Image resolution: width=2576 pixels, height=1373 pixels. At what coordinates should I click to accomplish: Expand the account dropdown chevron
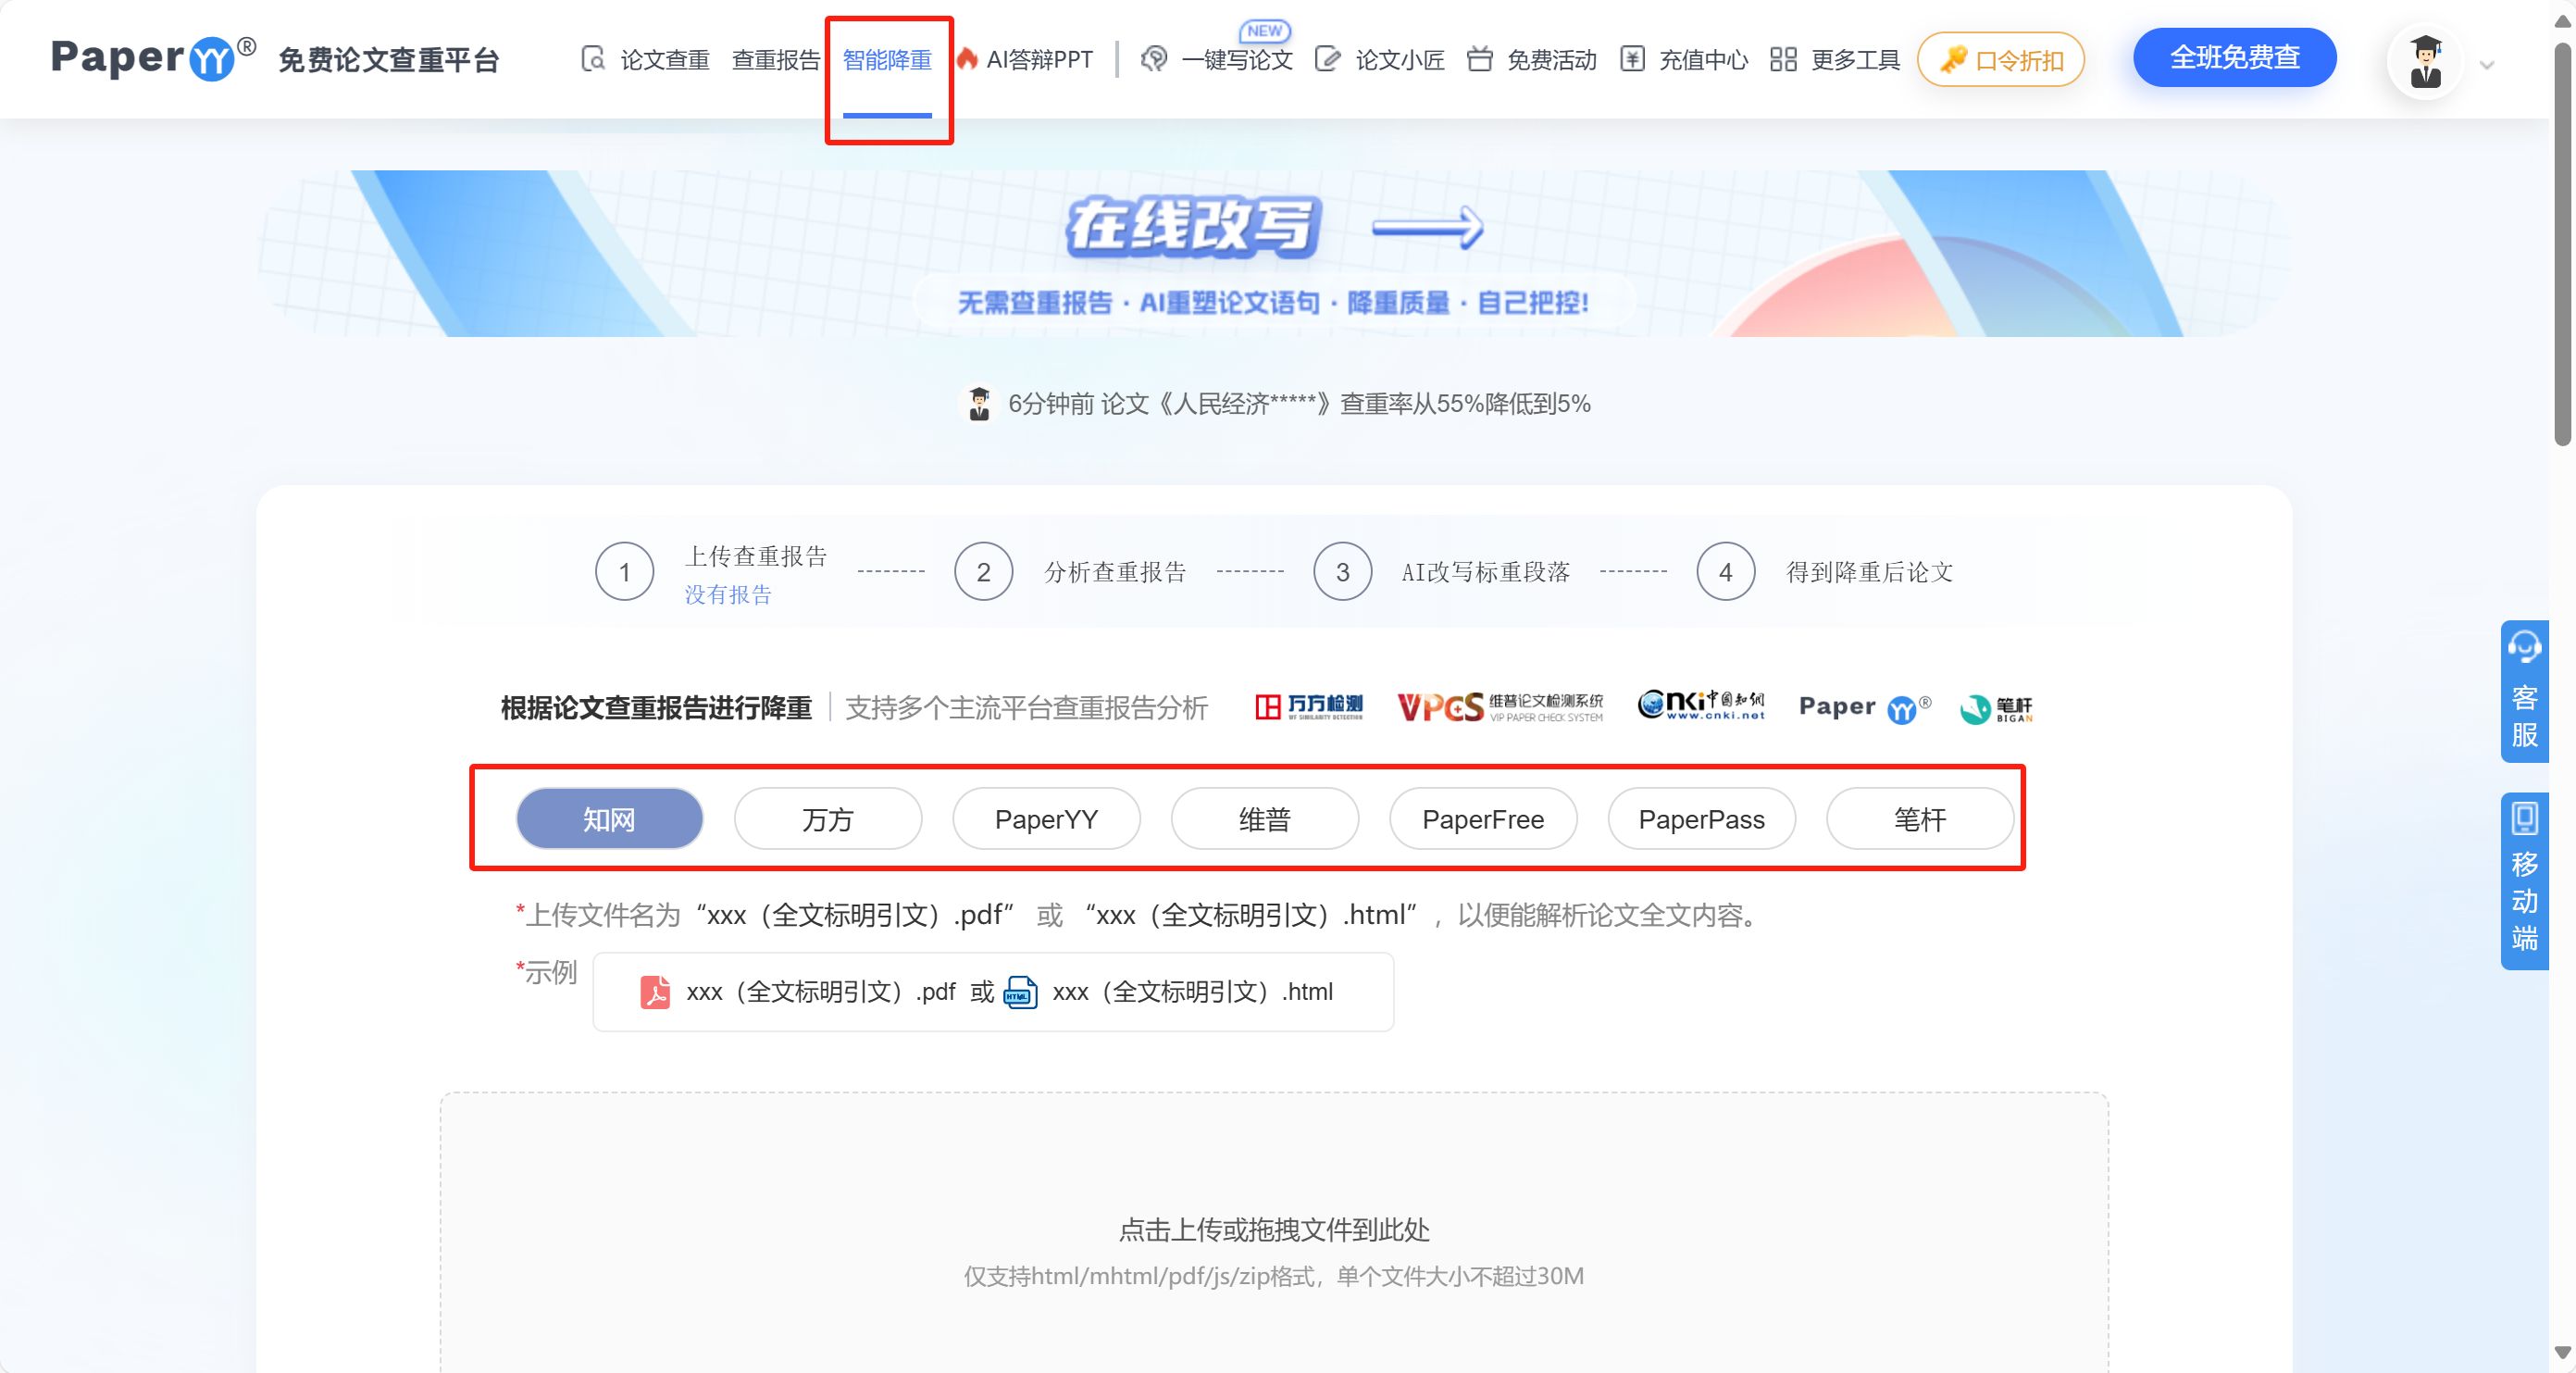click(x=2487, y=66)
